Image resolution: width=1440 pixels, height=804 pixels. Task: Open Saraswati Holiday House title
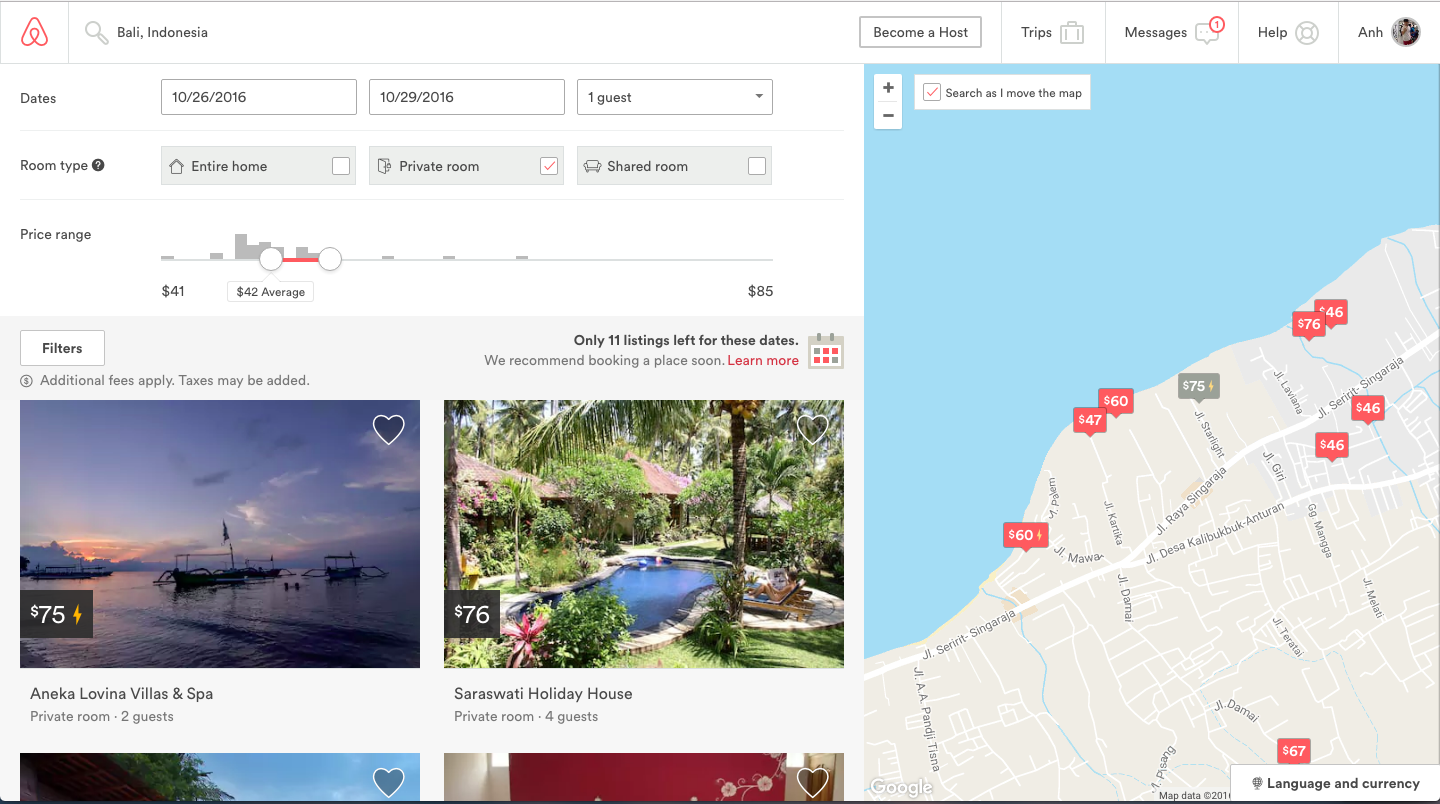pos(543,693)
